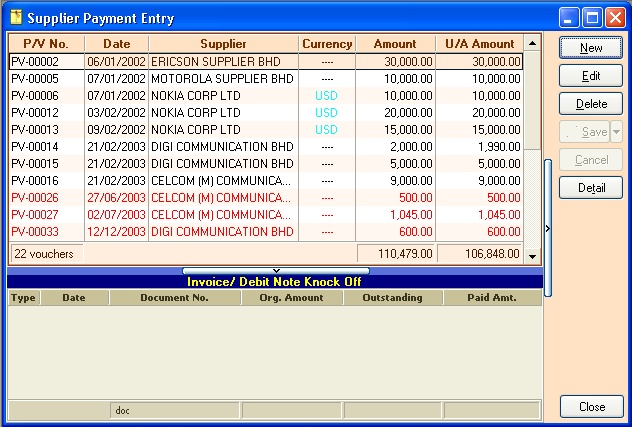Click the Paid Amt. column header
632x427 pixels.
[x=492, y=298]
